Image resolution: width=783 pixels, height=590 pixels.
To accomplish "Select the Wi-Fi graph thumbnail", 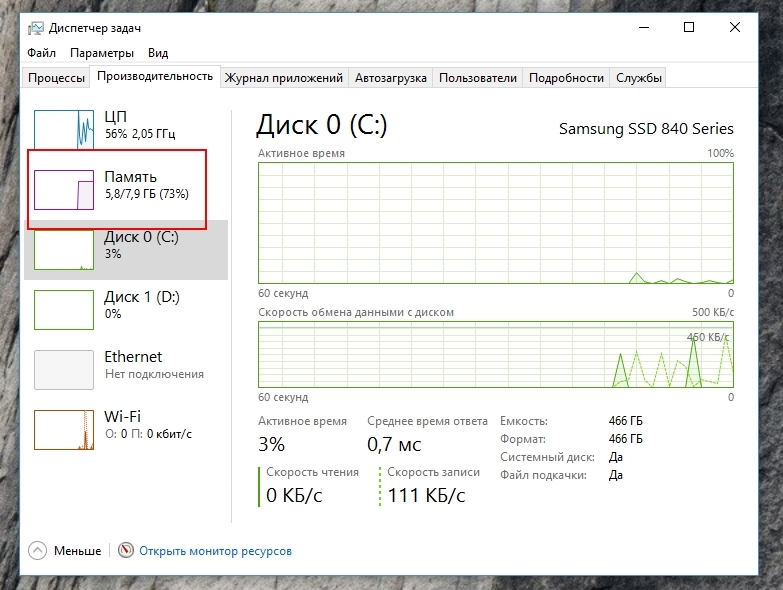I will [x=64, y=429].
